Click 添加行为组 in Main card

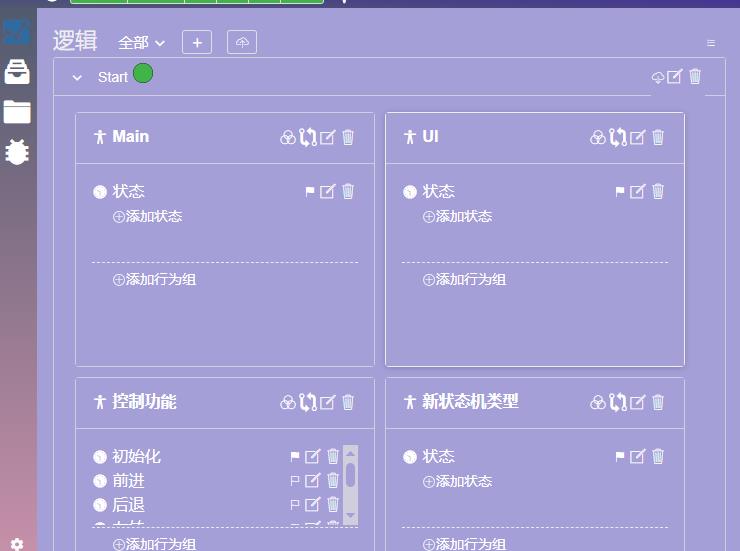(x=155, y=280)
